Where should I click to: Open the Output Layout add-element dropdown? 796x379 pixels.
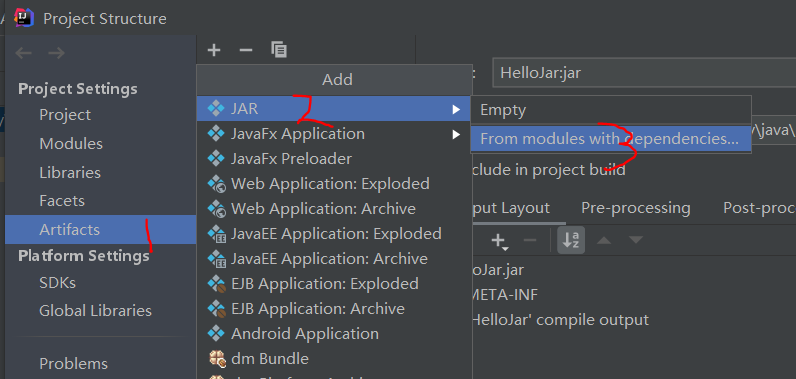[x=500, y=241]
